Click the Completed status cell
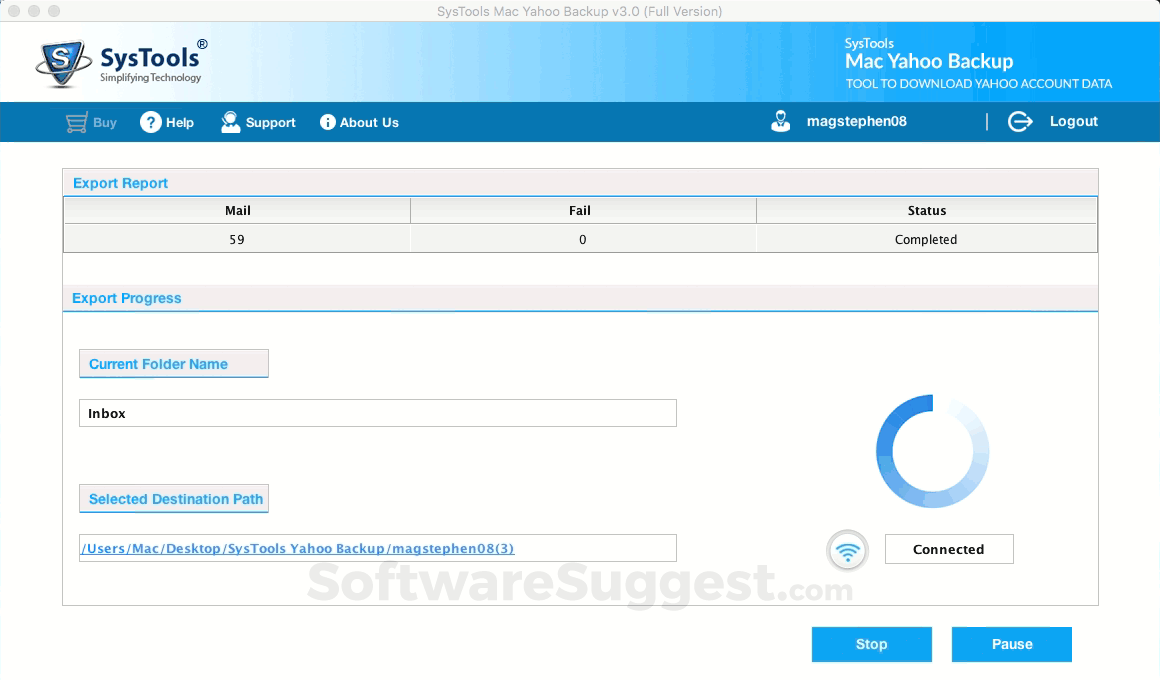Image resolution: width=1160 pixels, height=680 pixels. [926, 240]
